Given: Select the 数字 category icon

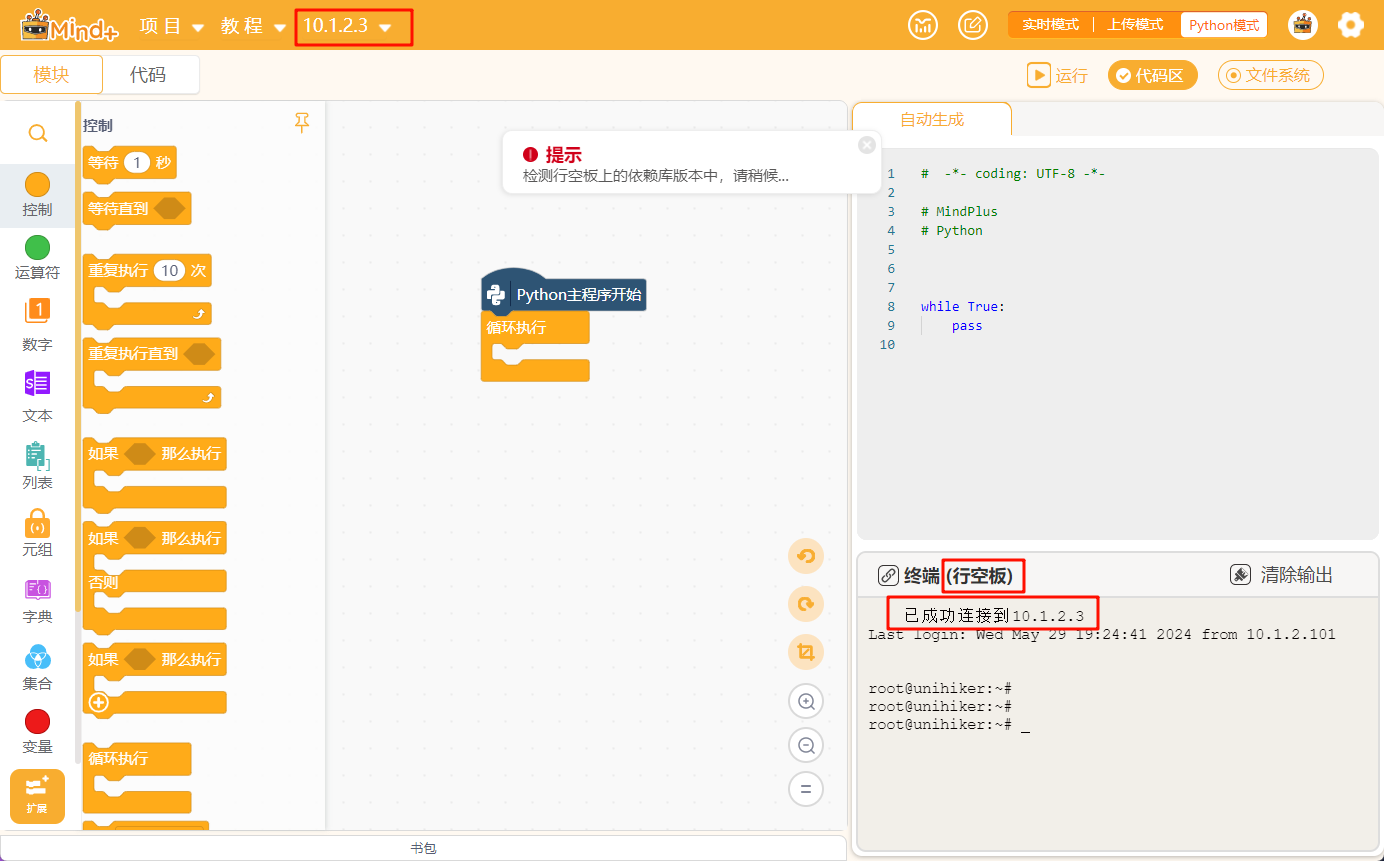Looking at the screenshot, I should point(37,312).
